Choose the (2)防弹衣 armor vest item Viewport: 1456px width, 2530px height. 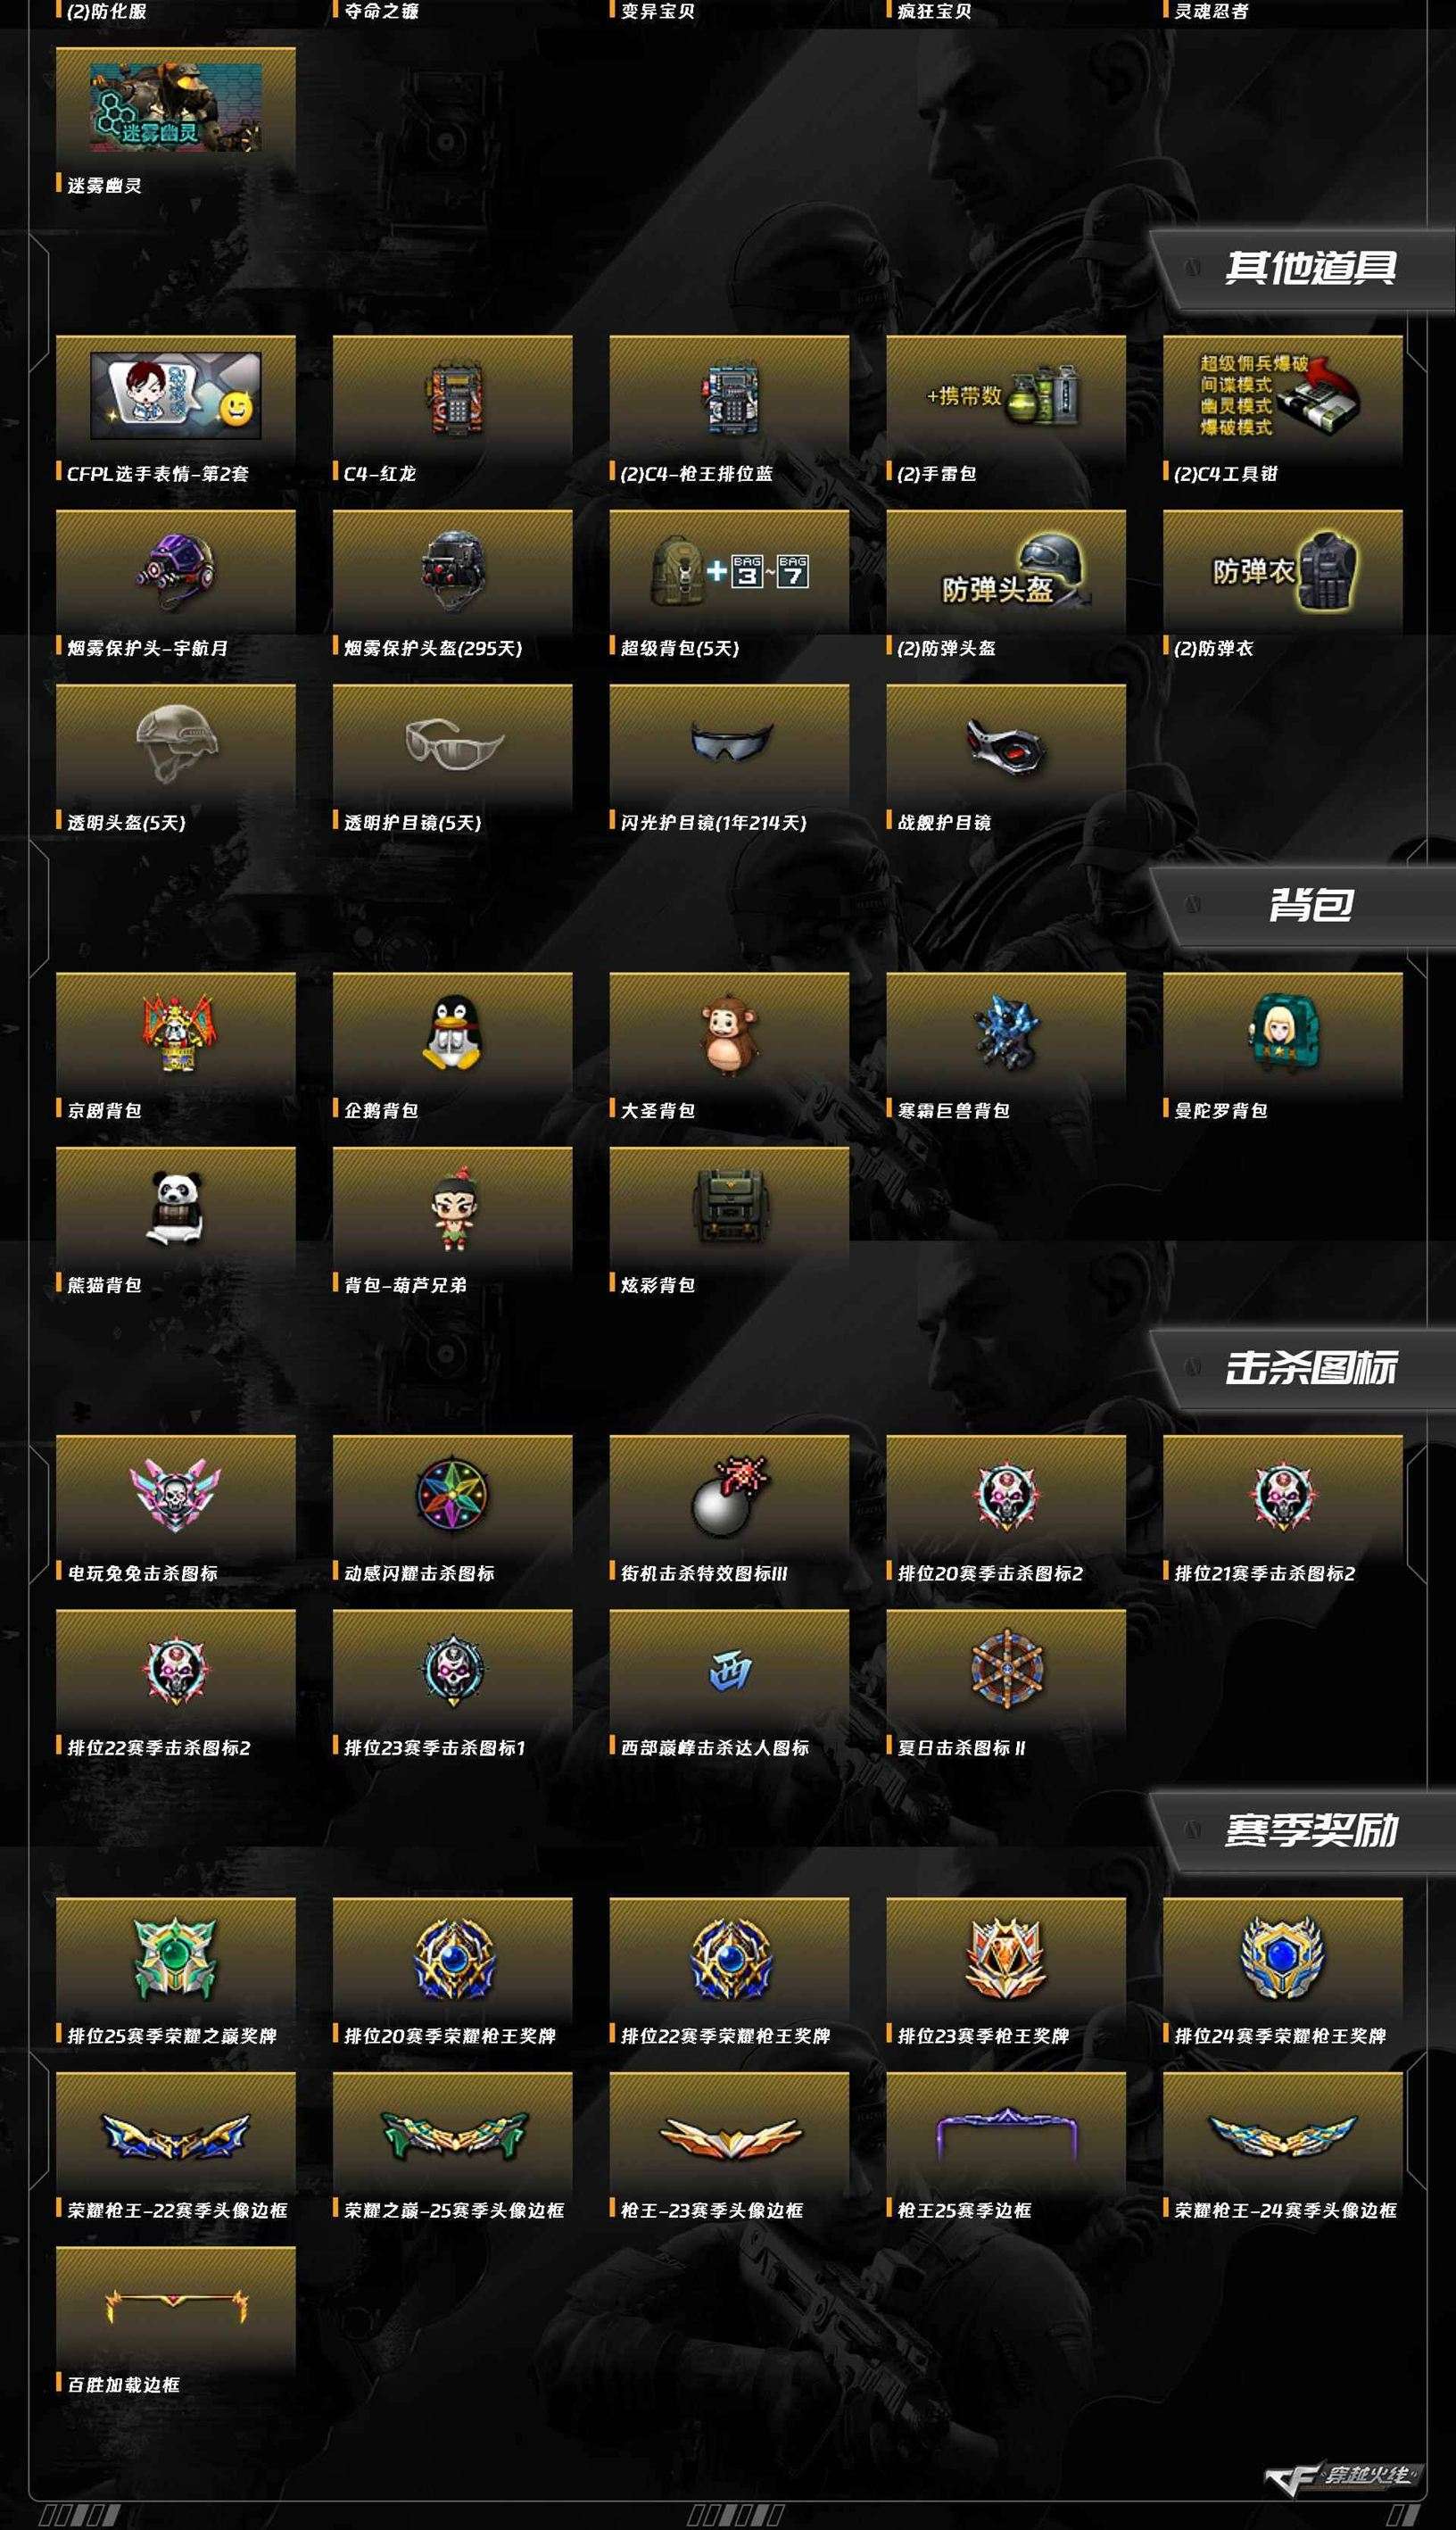1283,572
